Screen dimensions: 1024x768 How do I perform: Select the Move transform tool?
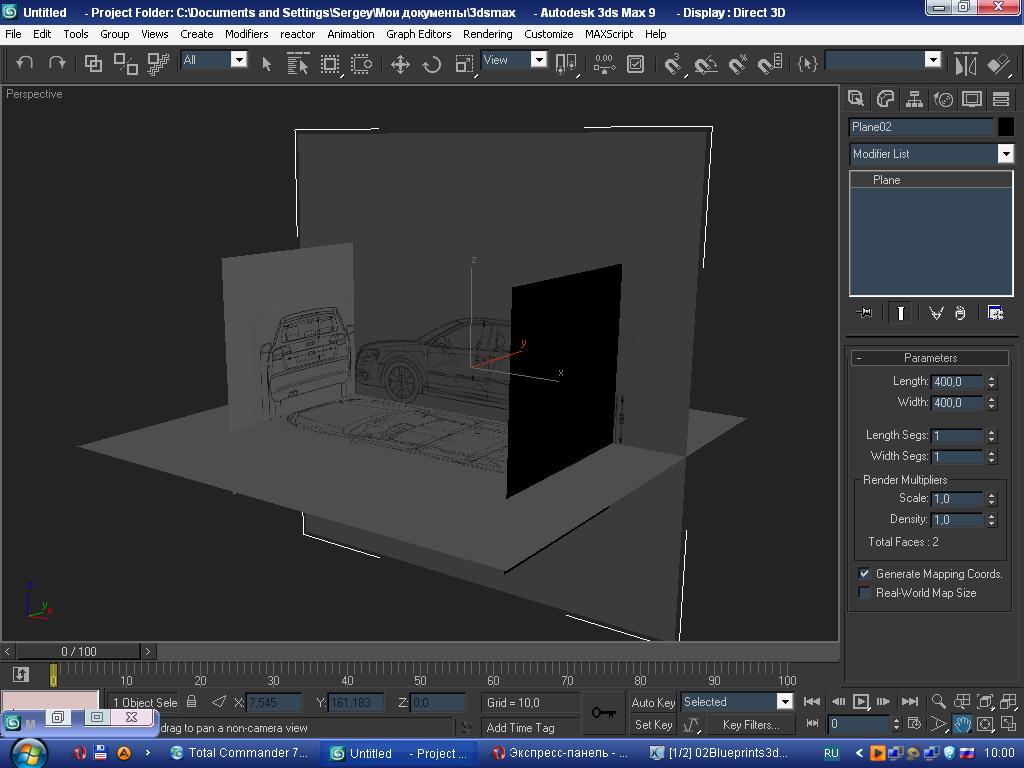(x=400, y=64)
